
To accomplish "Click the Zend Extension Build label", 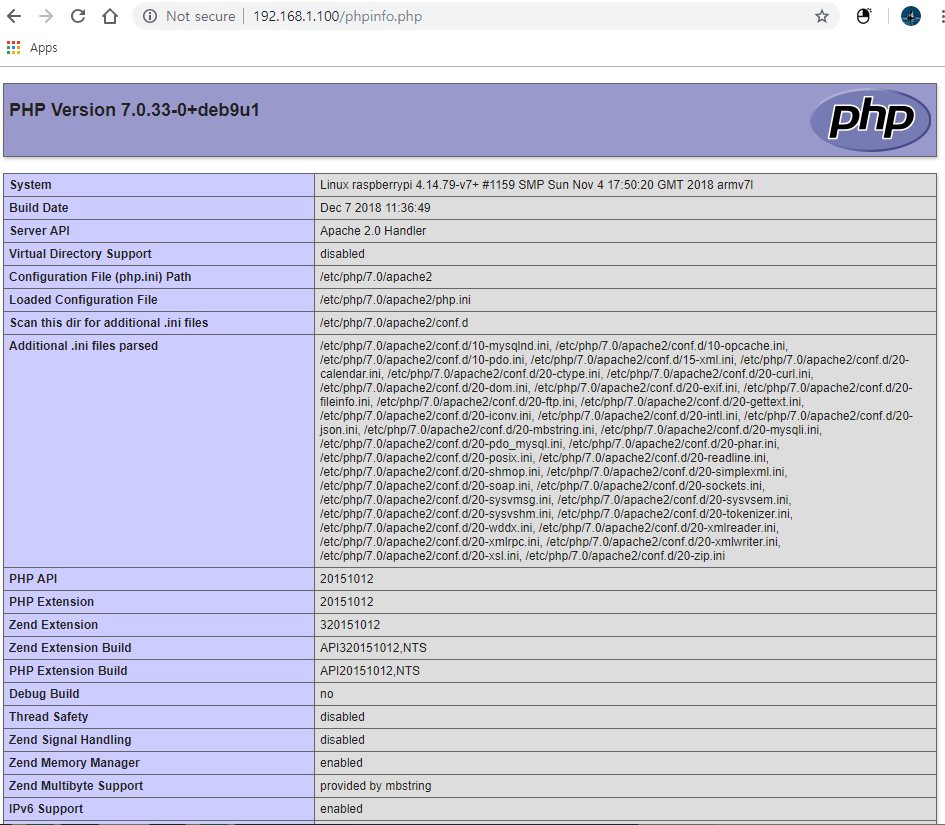I will tap(70, 648).
